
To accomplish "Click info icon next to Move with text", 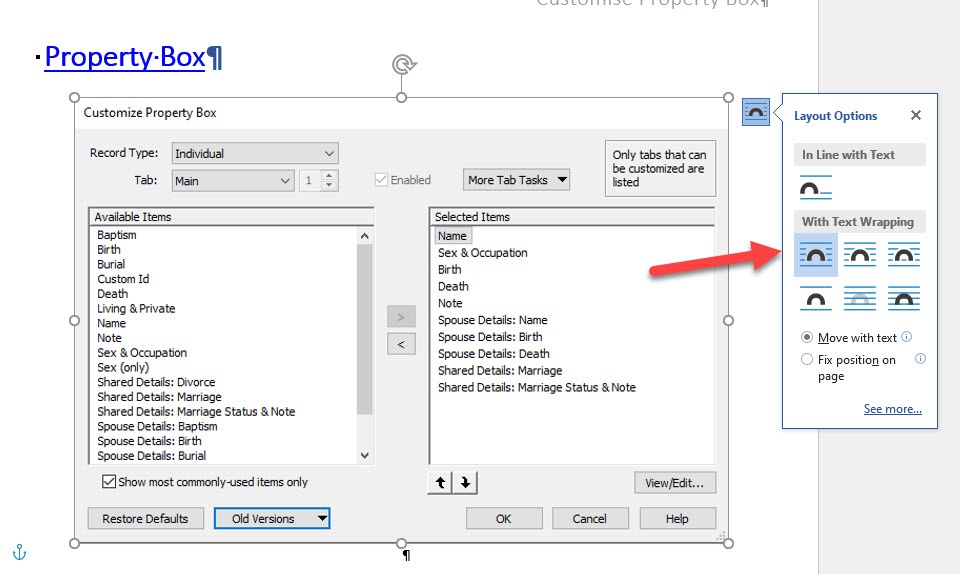I will 907,337.
